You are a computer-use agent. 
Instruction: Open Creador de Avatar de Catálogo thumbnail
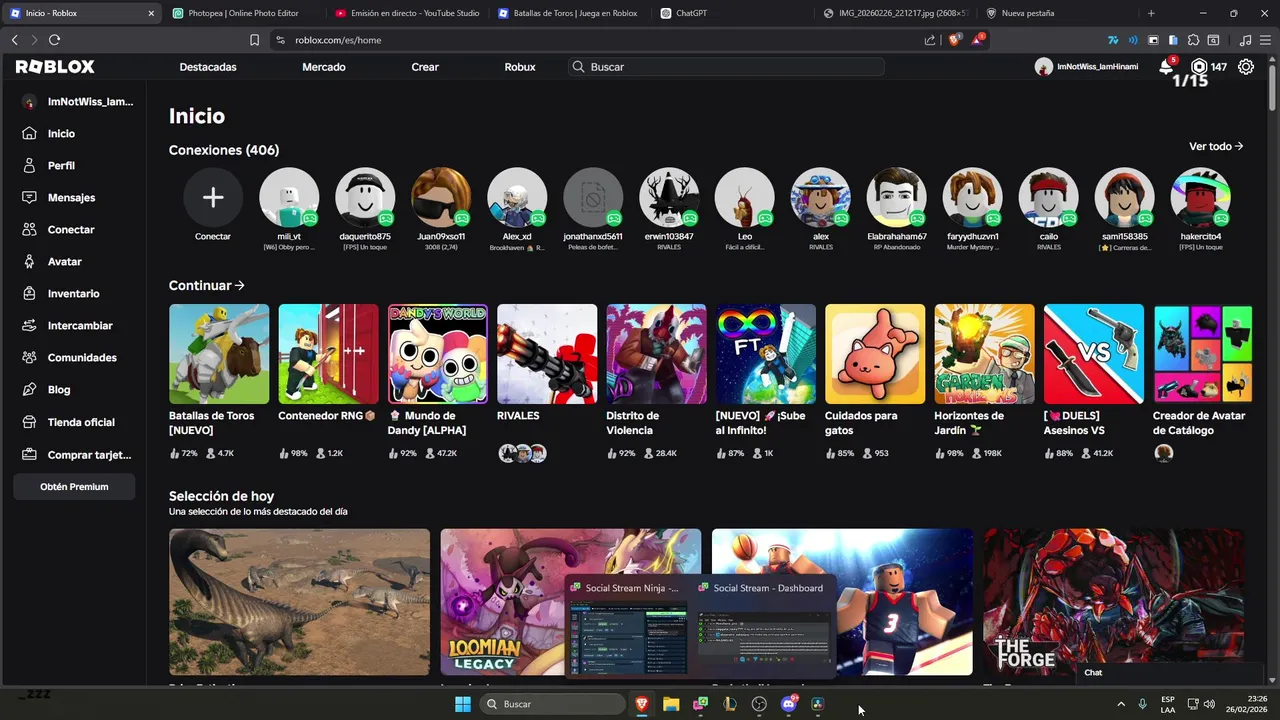(x=1203, y=354)
